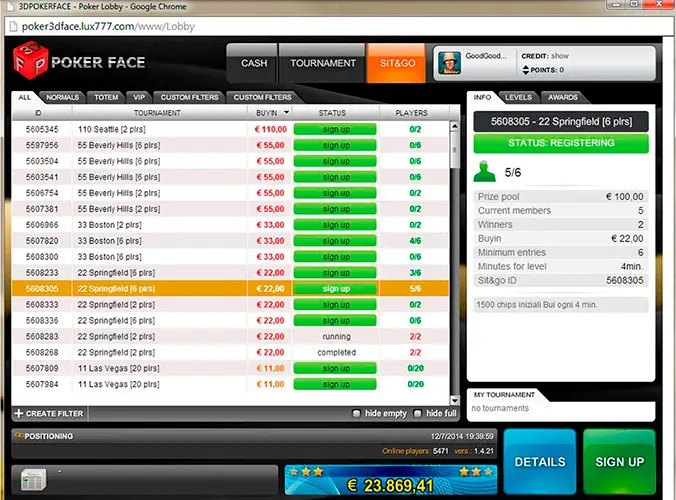Open the INFO panel tab
This screenshot has height=500, width=676.
[x=482, y=97]
